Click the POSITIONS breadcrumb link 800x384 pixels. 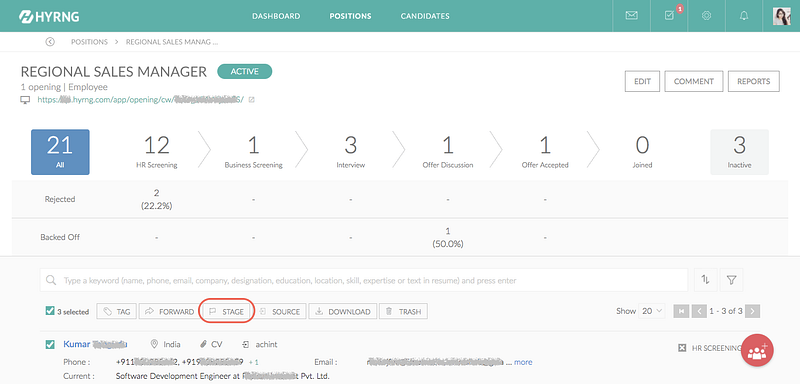point(89,42)
